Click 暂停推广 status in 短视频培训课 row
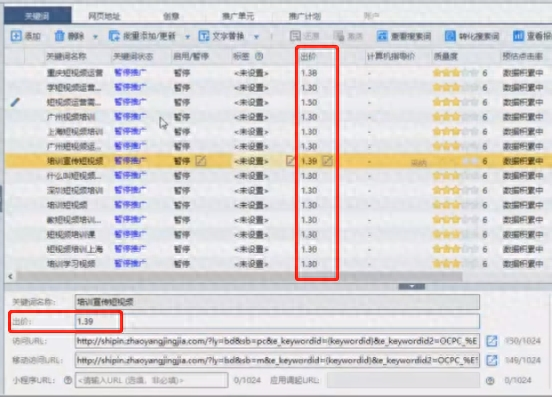The image size is (552, 397). [130, 234]
